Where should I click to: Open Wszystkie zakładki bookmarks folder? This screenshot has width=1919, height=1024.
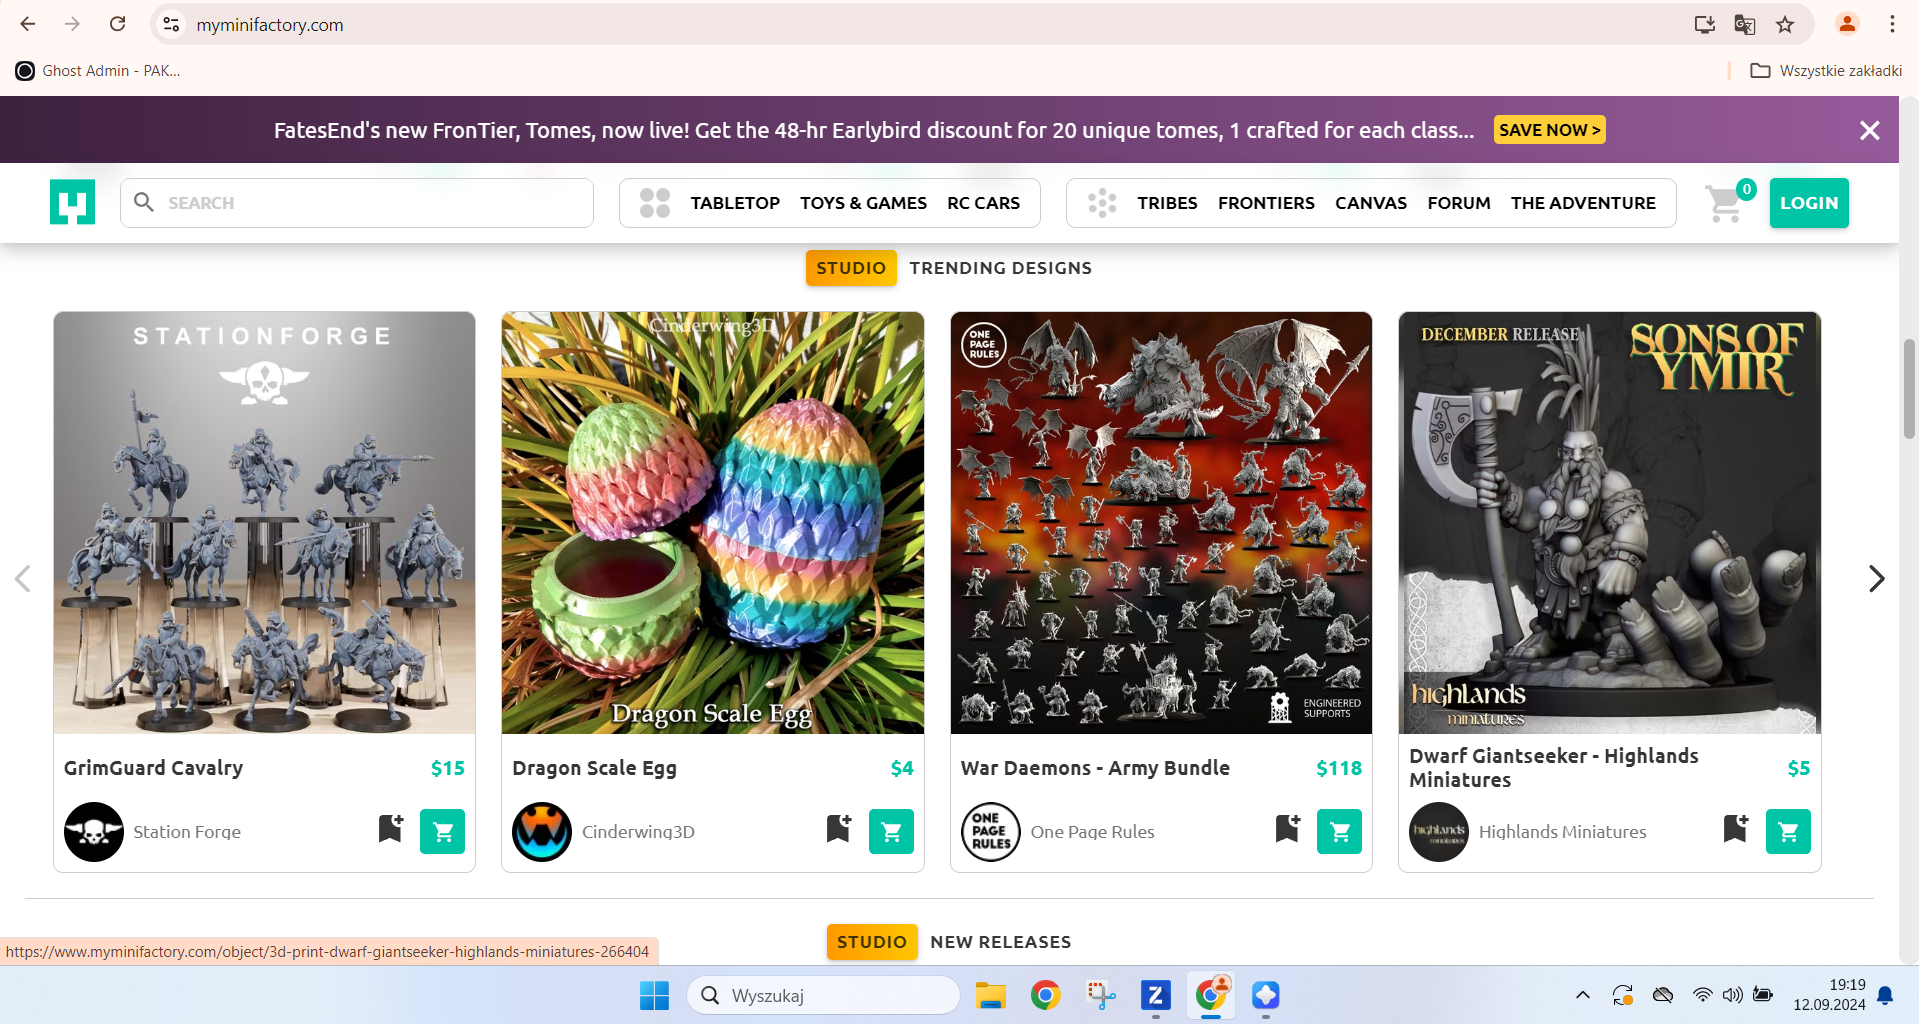(x=1826, y=70)
